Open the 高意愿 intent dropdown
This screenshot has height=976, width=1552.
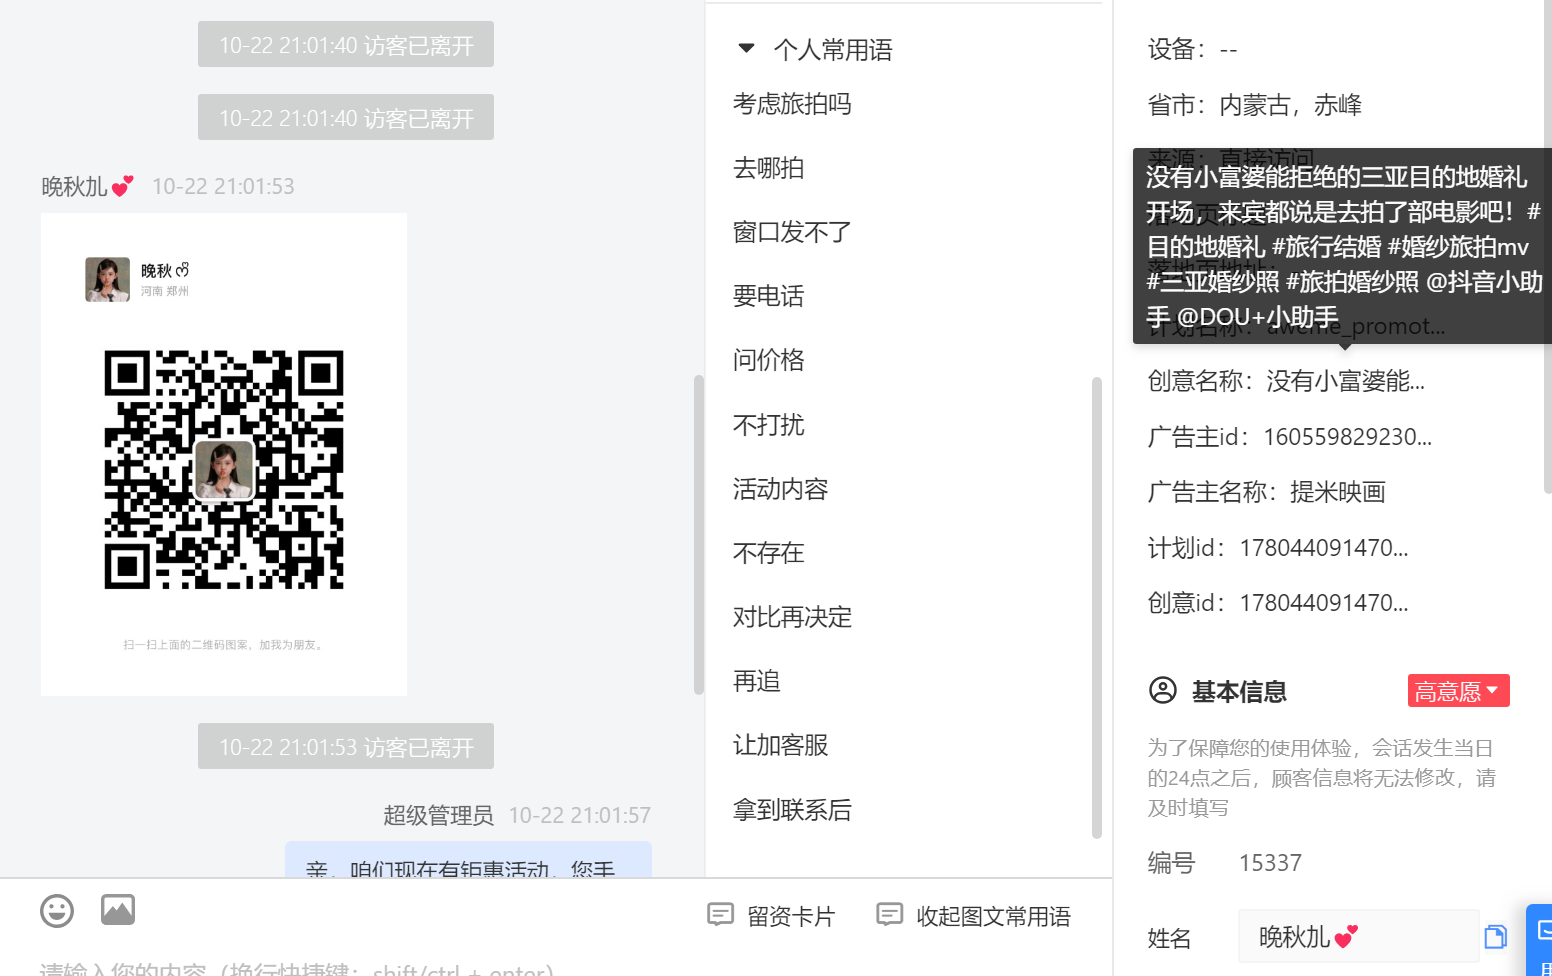pos(1458,691)
